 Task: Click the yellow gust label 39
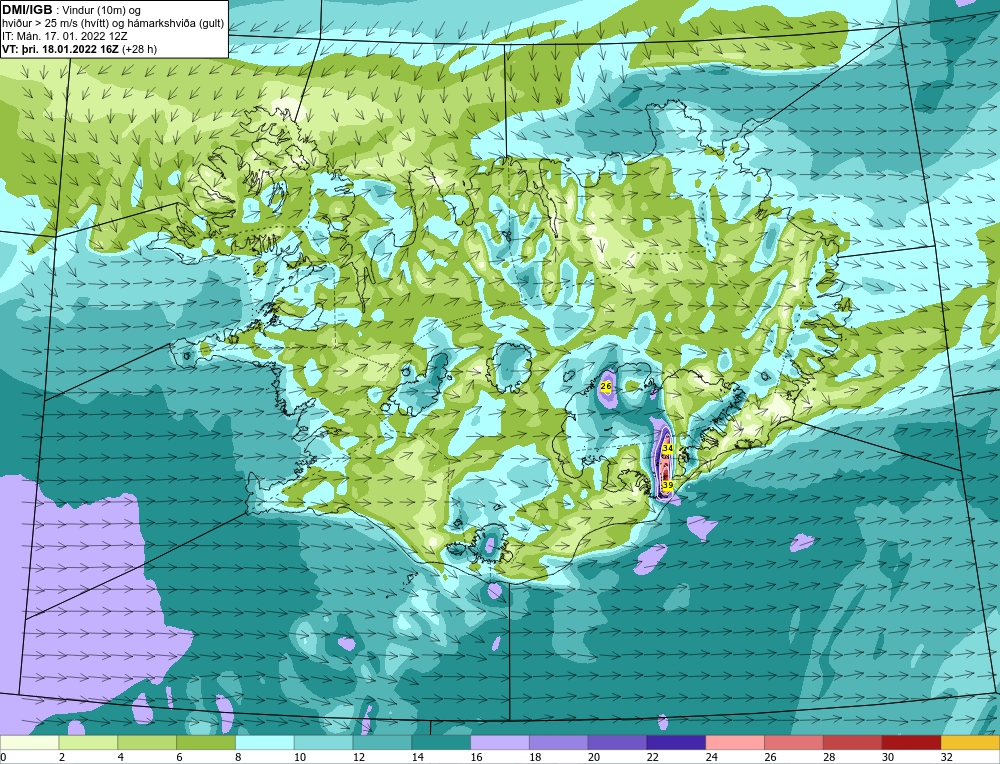(x=667, y=485)
